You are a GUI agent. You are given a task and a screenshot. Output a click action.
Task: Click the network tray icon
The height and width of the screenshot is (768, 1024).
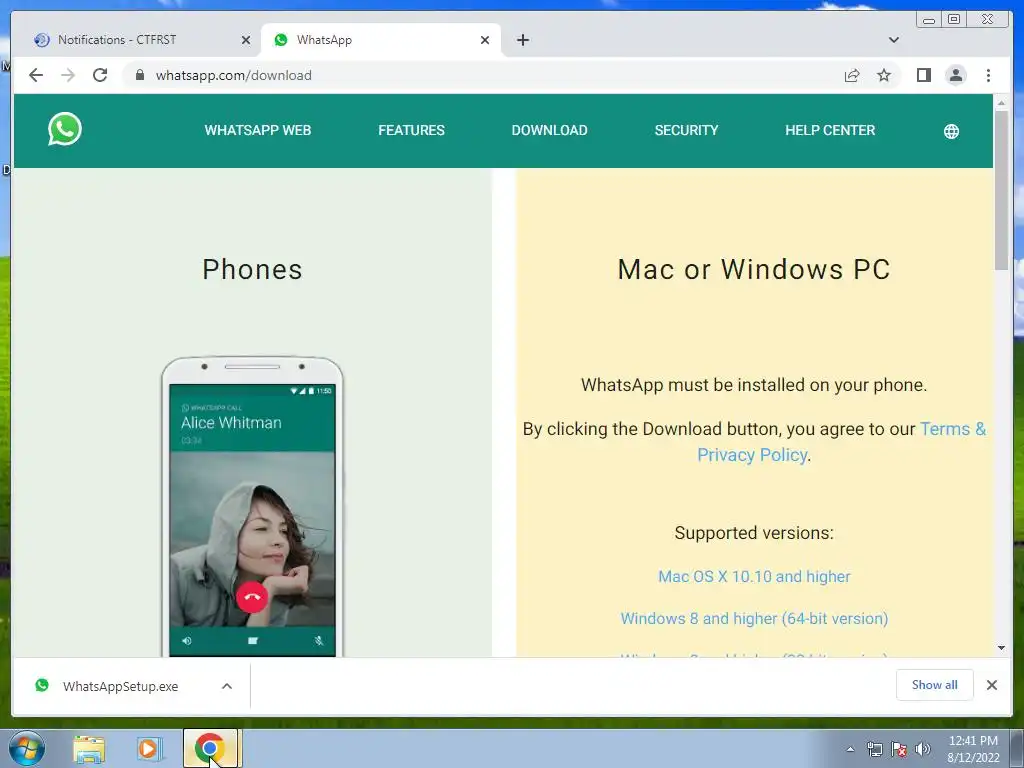pos(874,749)
